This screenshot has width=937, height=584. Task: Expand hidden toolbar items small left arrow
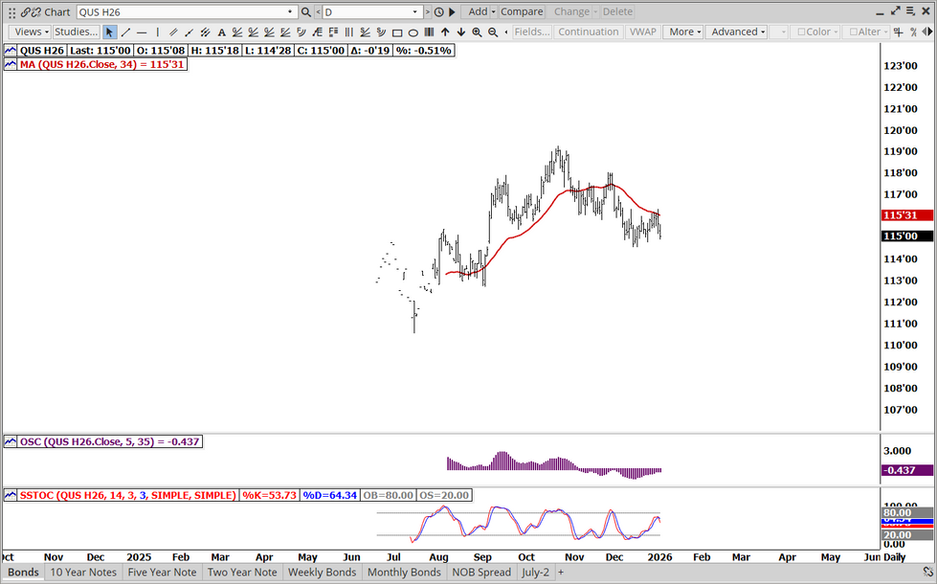point(506,32)
